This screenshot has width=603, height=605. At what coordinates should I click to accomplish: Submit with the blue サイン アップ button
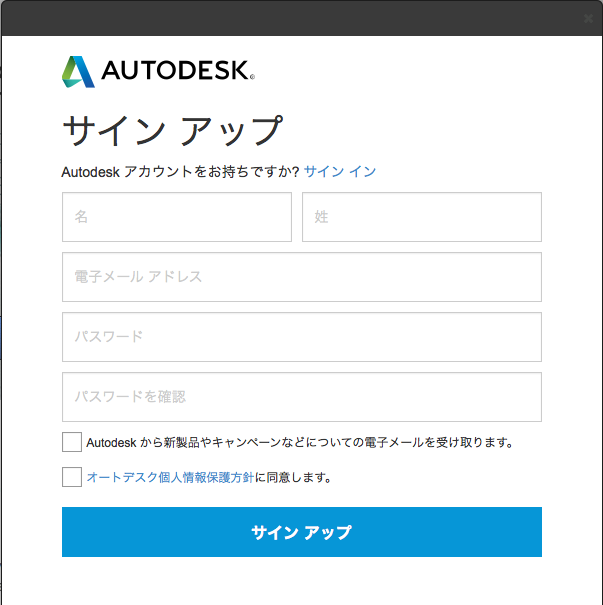click(302, 532)
